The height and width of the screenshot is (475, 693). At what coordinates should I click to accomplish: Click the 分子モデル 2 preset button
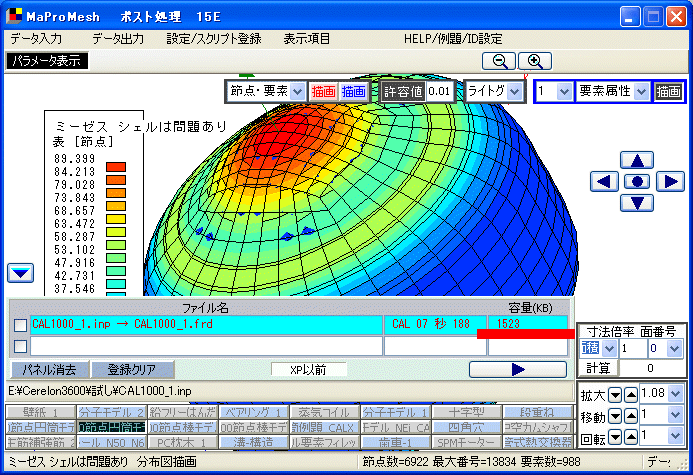(x=111, y=412)
